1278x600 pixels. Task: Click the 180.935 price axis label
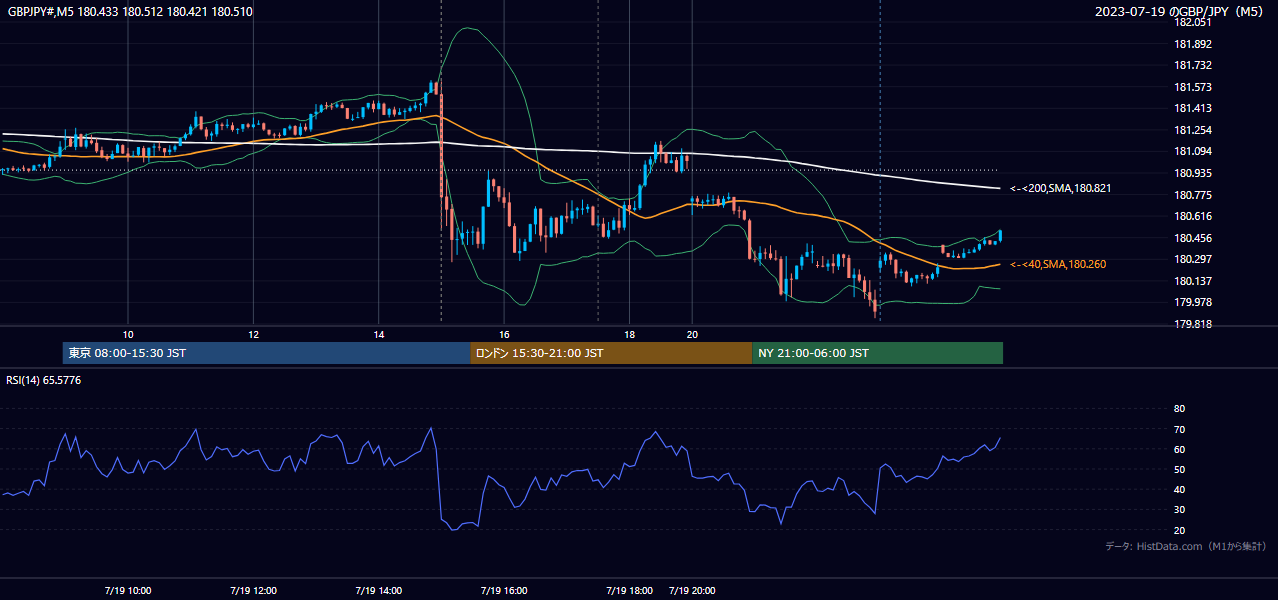pyautogui.click(x=1194, y=173)
